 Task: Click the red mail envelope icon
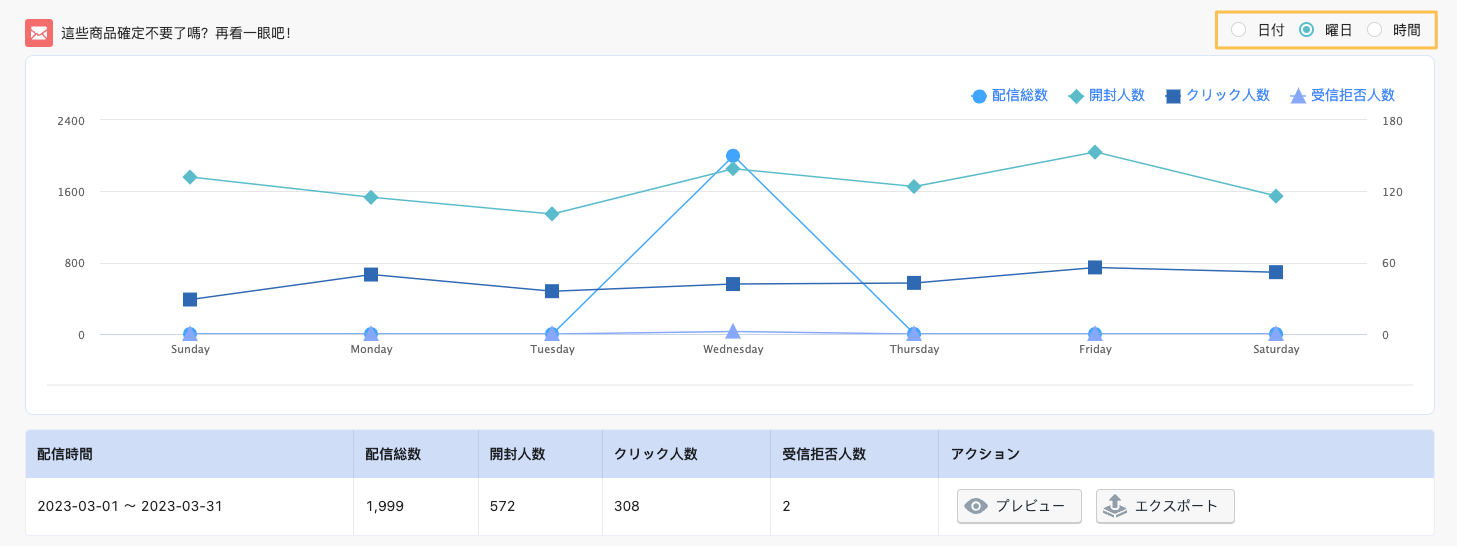click(39, 33)
